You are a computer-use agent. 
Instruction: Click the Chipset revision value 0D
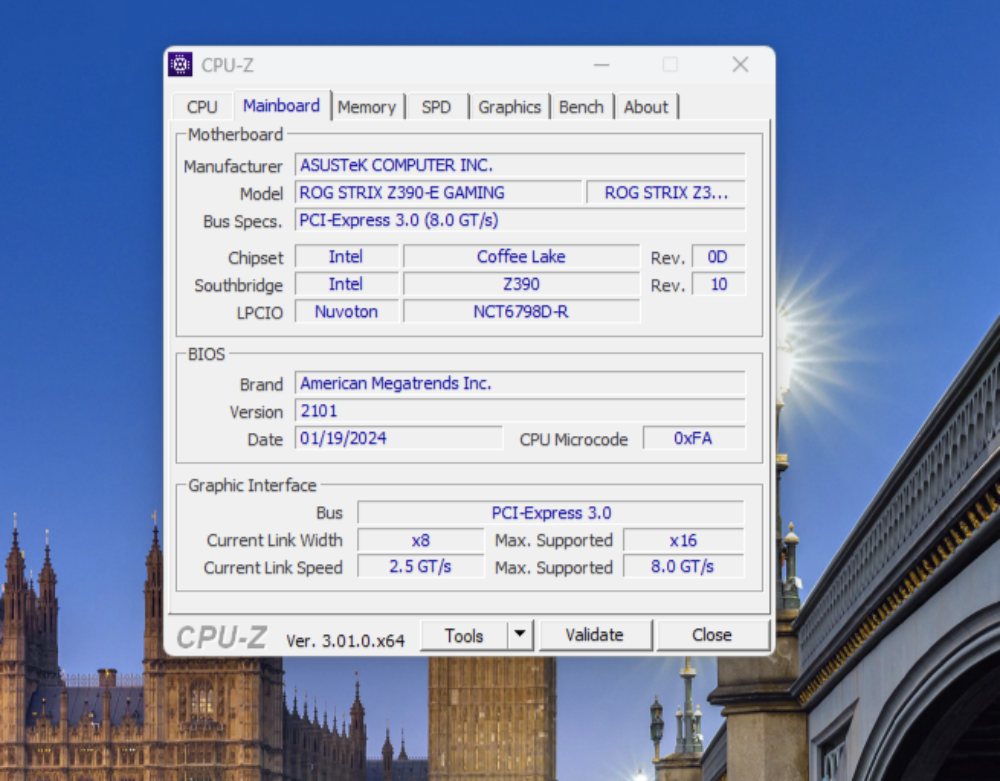coord(718,256)
